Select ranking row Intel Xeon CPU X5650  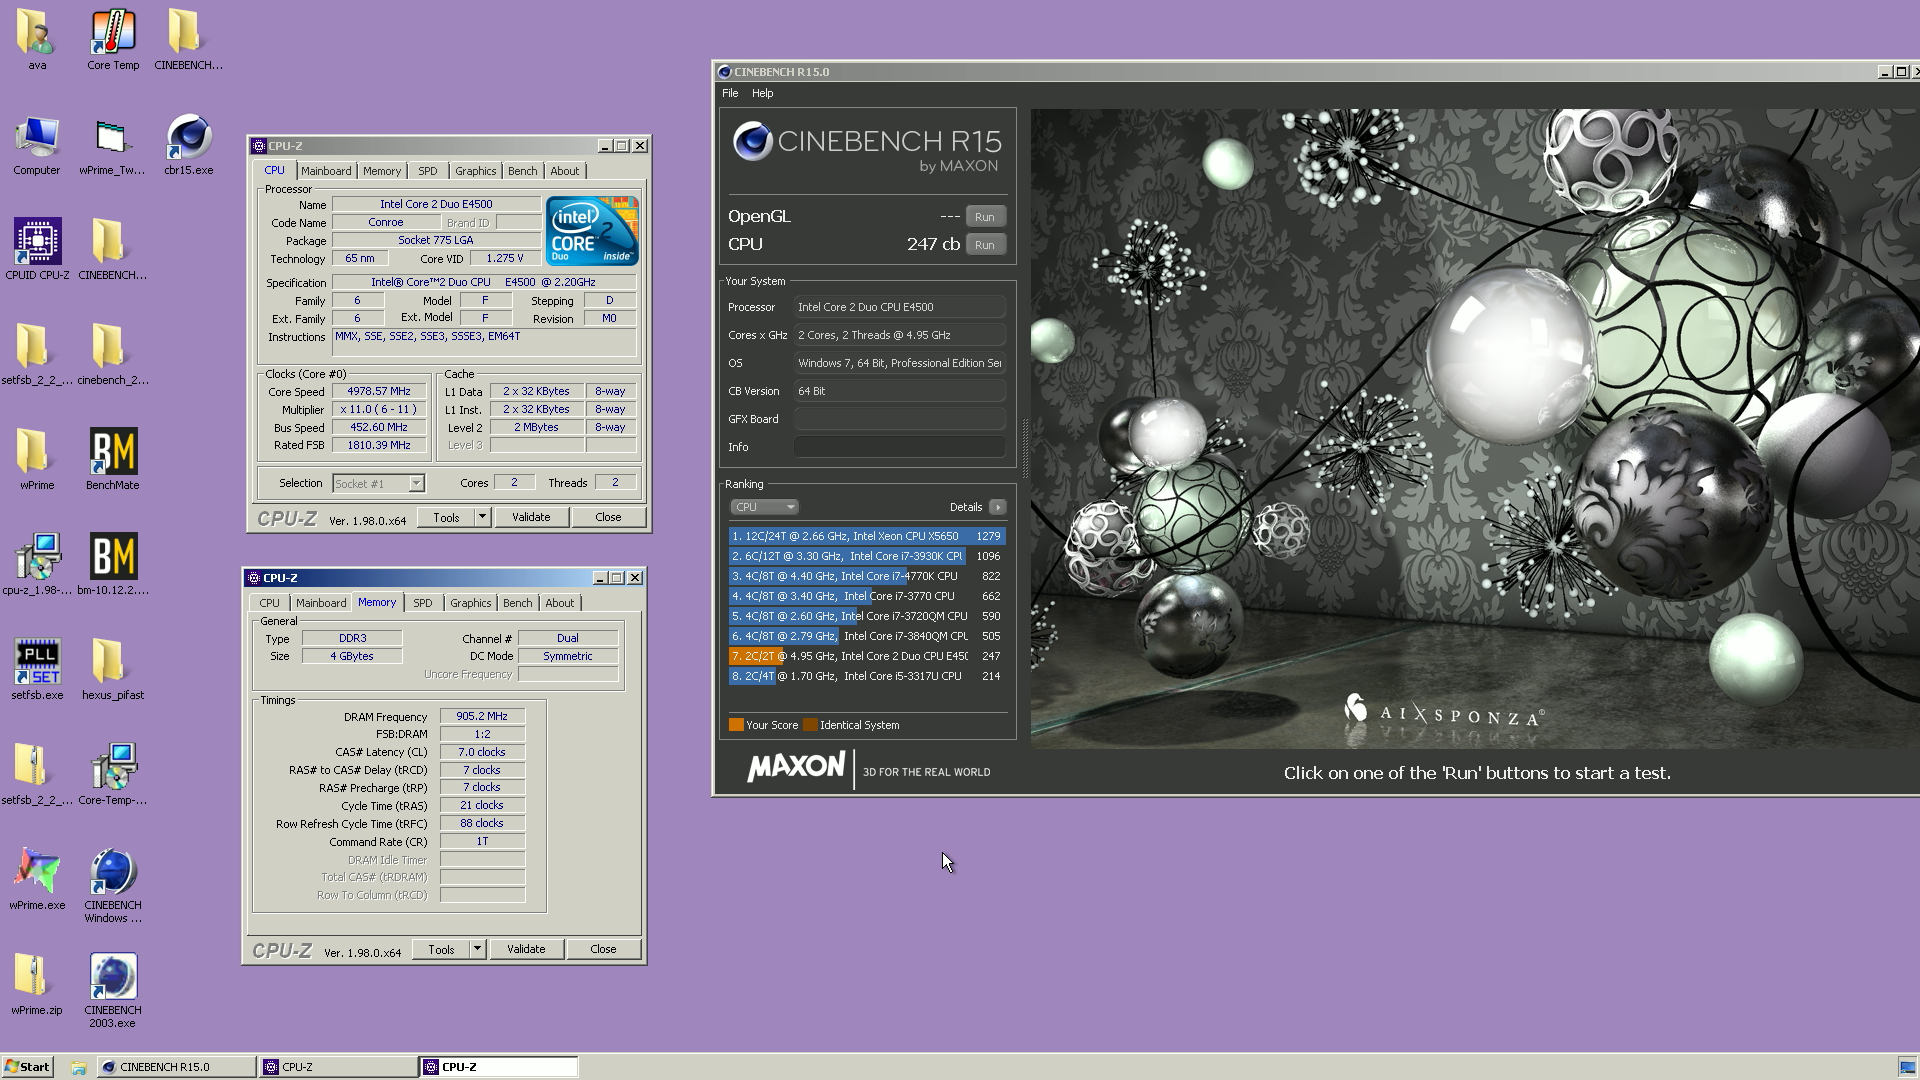(867, 536)
